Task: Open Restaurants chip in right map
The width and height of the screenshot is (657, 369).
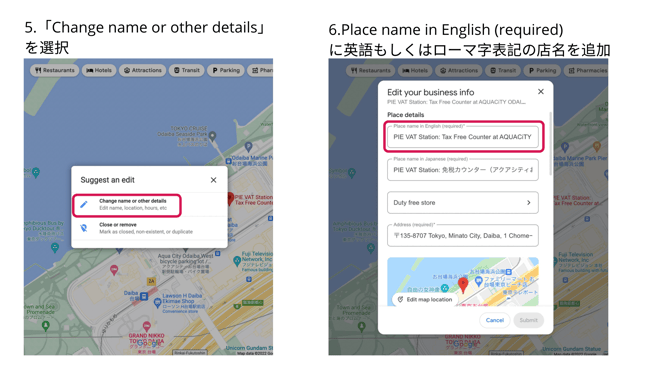Action: coord(371,70)
